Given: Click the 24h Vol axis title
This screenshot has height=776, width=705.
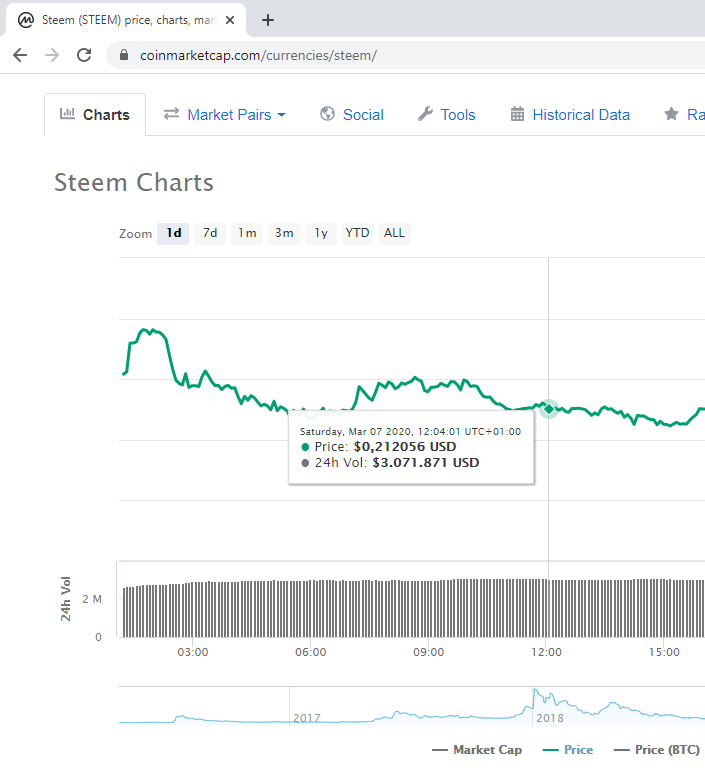Looking at the screenshot, I should point(66,598).
